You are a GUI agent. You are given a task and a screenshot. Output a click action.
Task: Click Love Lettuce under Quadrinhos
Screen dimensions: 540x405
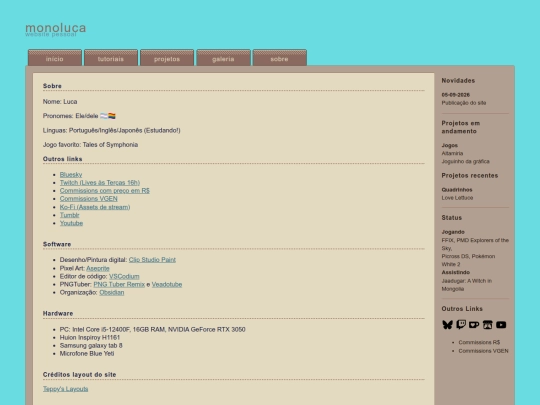click(x=457, y=198)
